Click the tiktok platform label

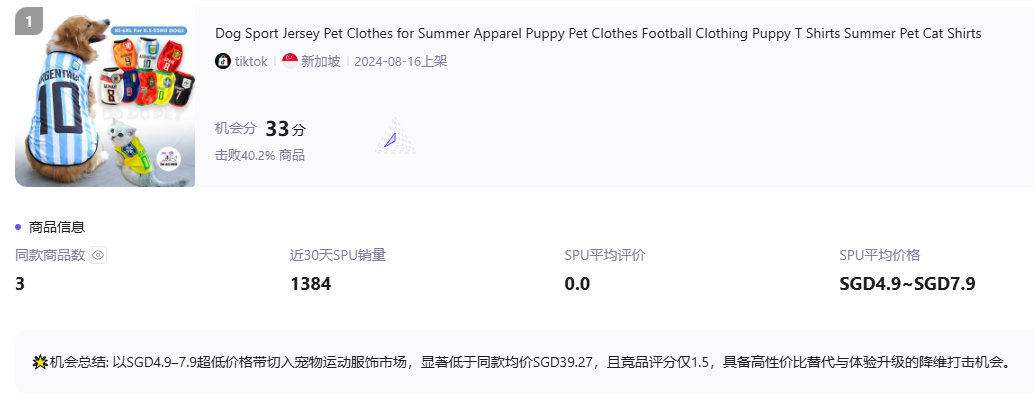[x=251, y=61]
